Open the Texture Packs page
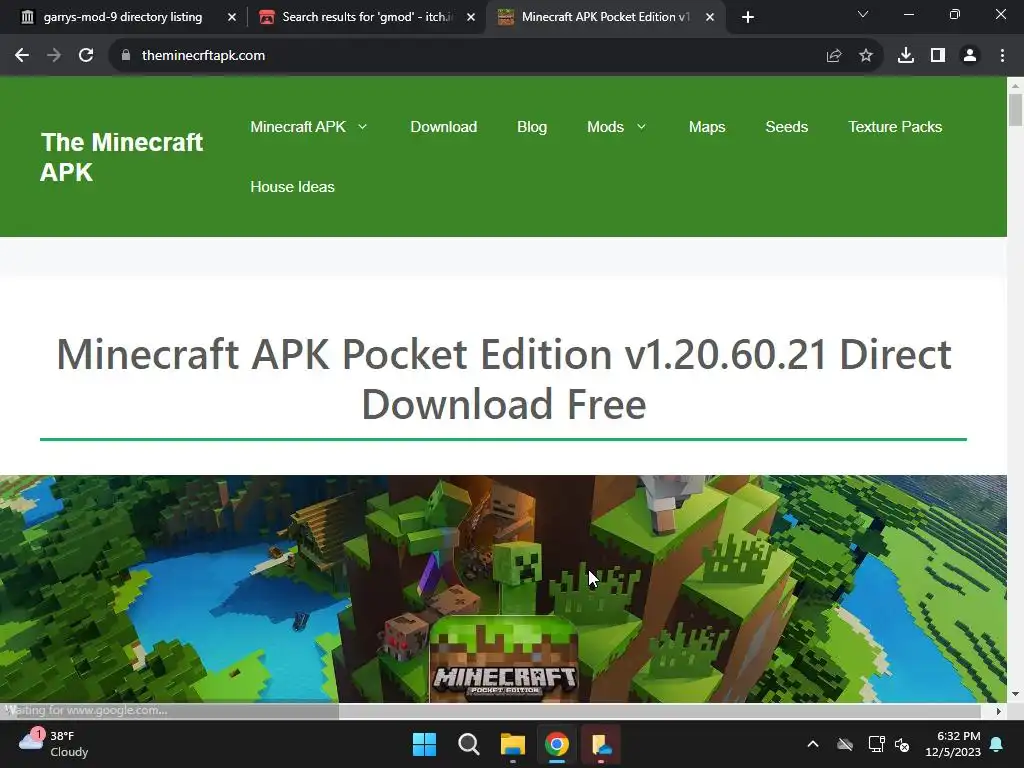 (895, 127)
